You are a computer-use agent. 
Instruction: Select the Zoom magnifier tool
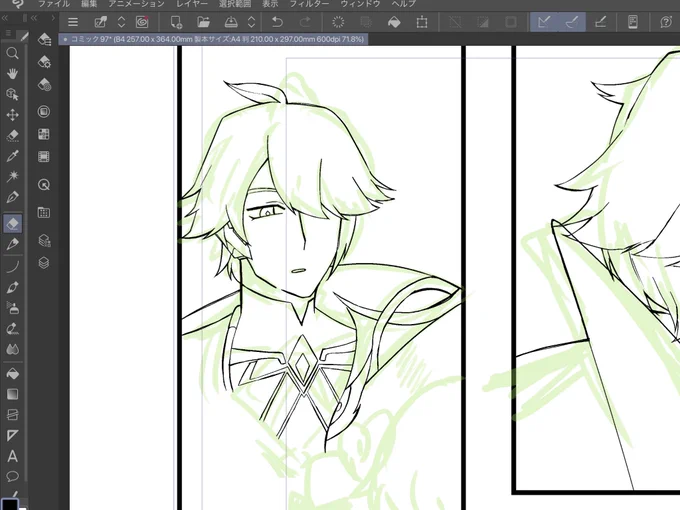coord(12,53)
